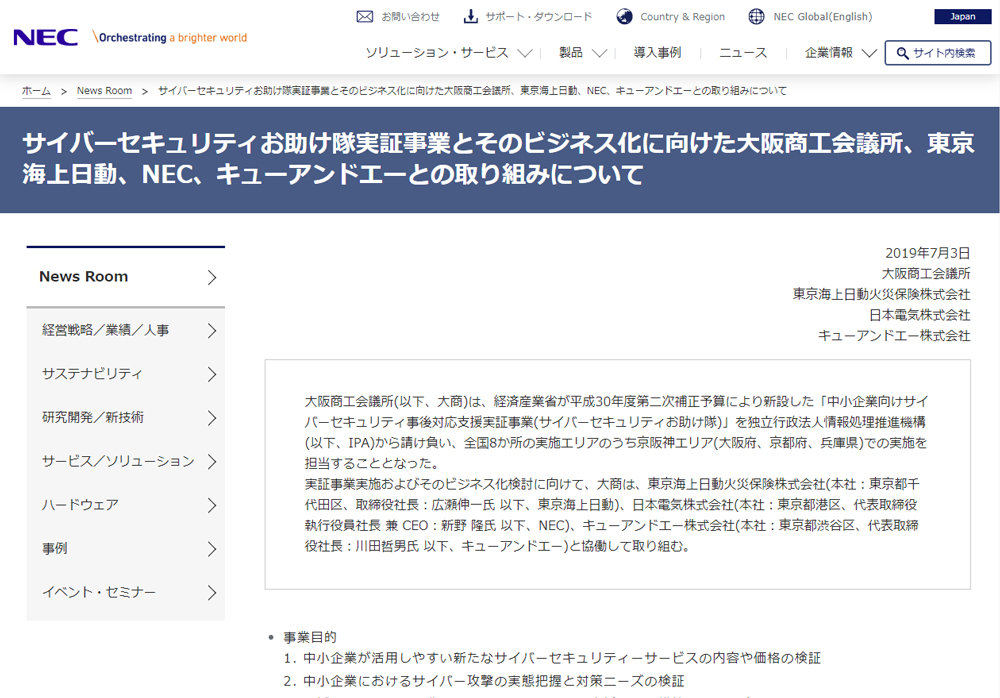Image resolution: width=1000 pixels, height=698 pixels.
Task: Open ニュース navigation item
Action: point(743,53)
